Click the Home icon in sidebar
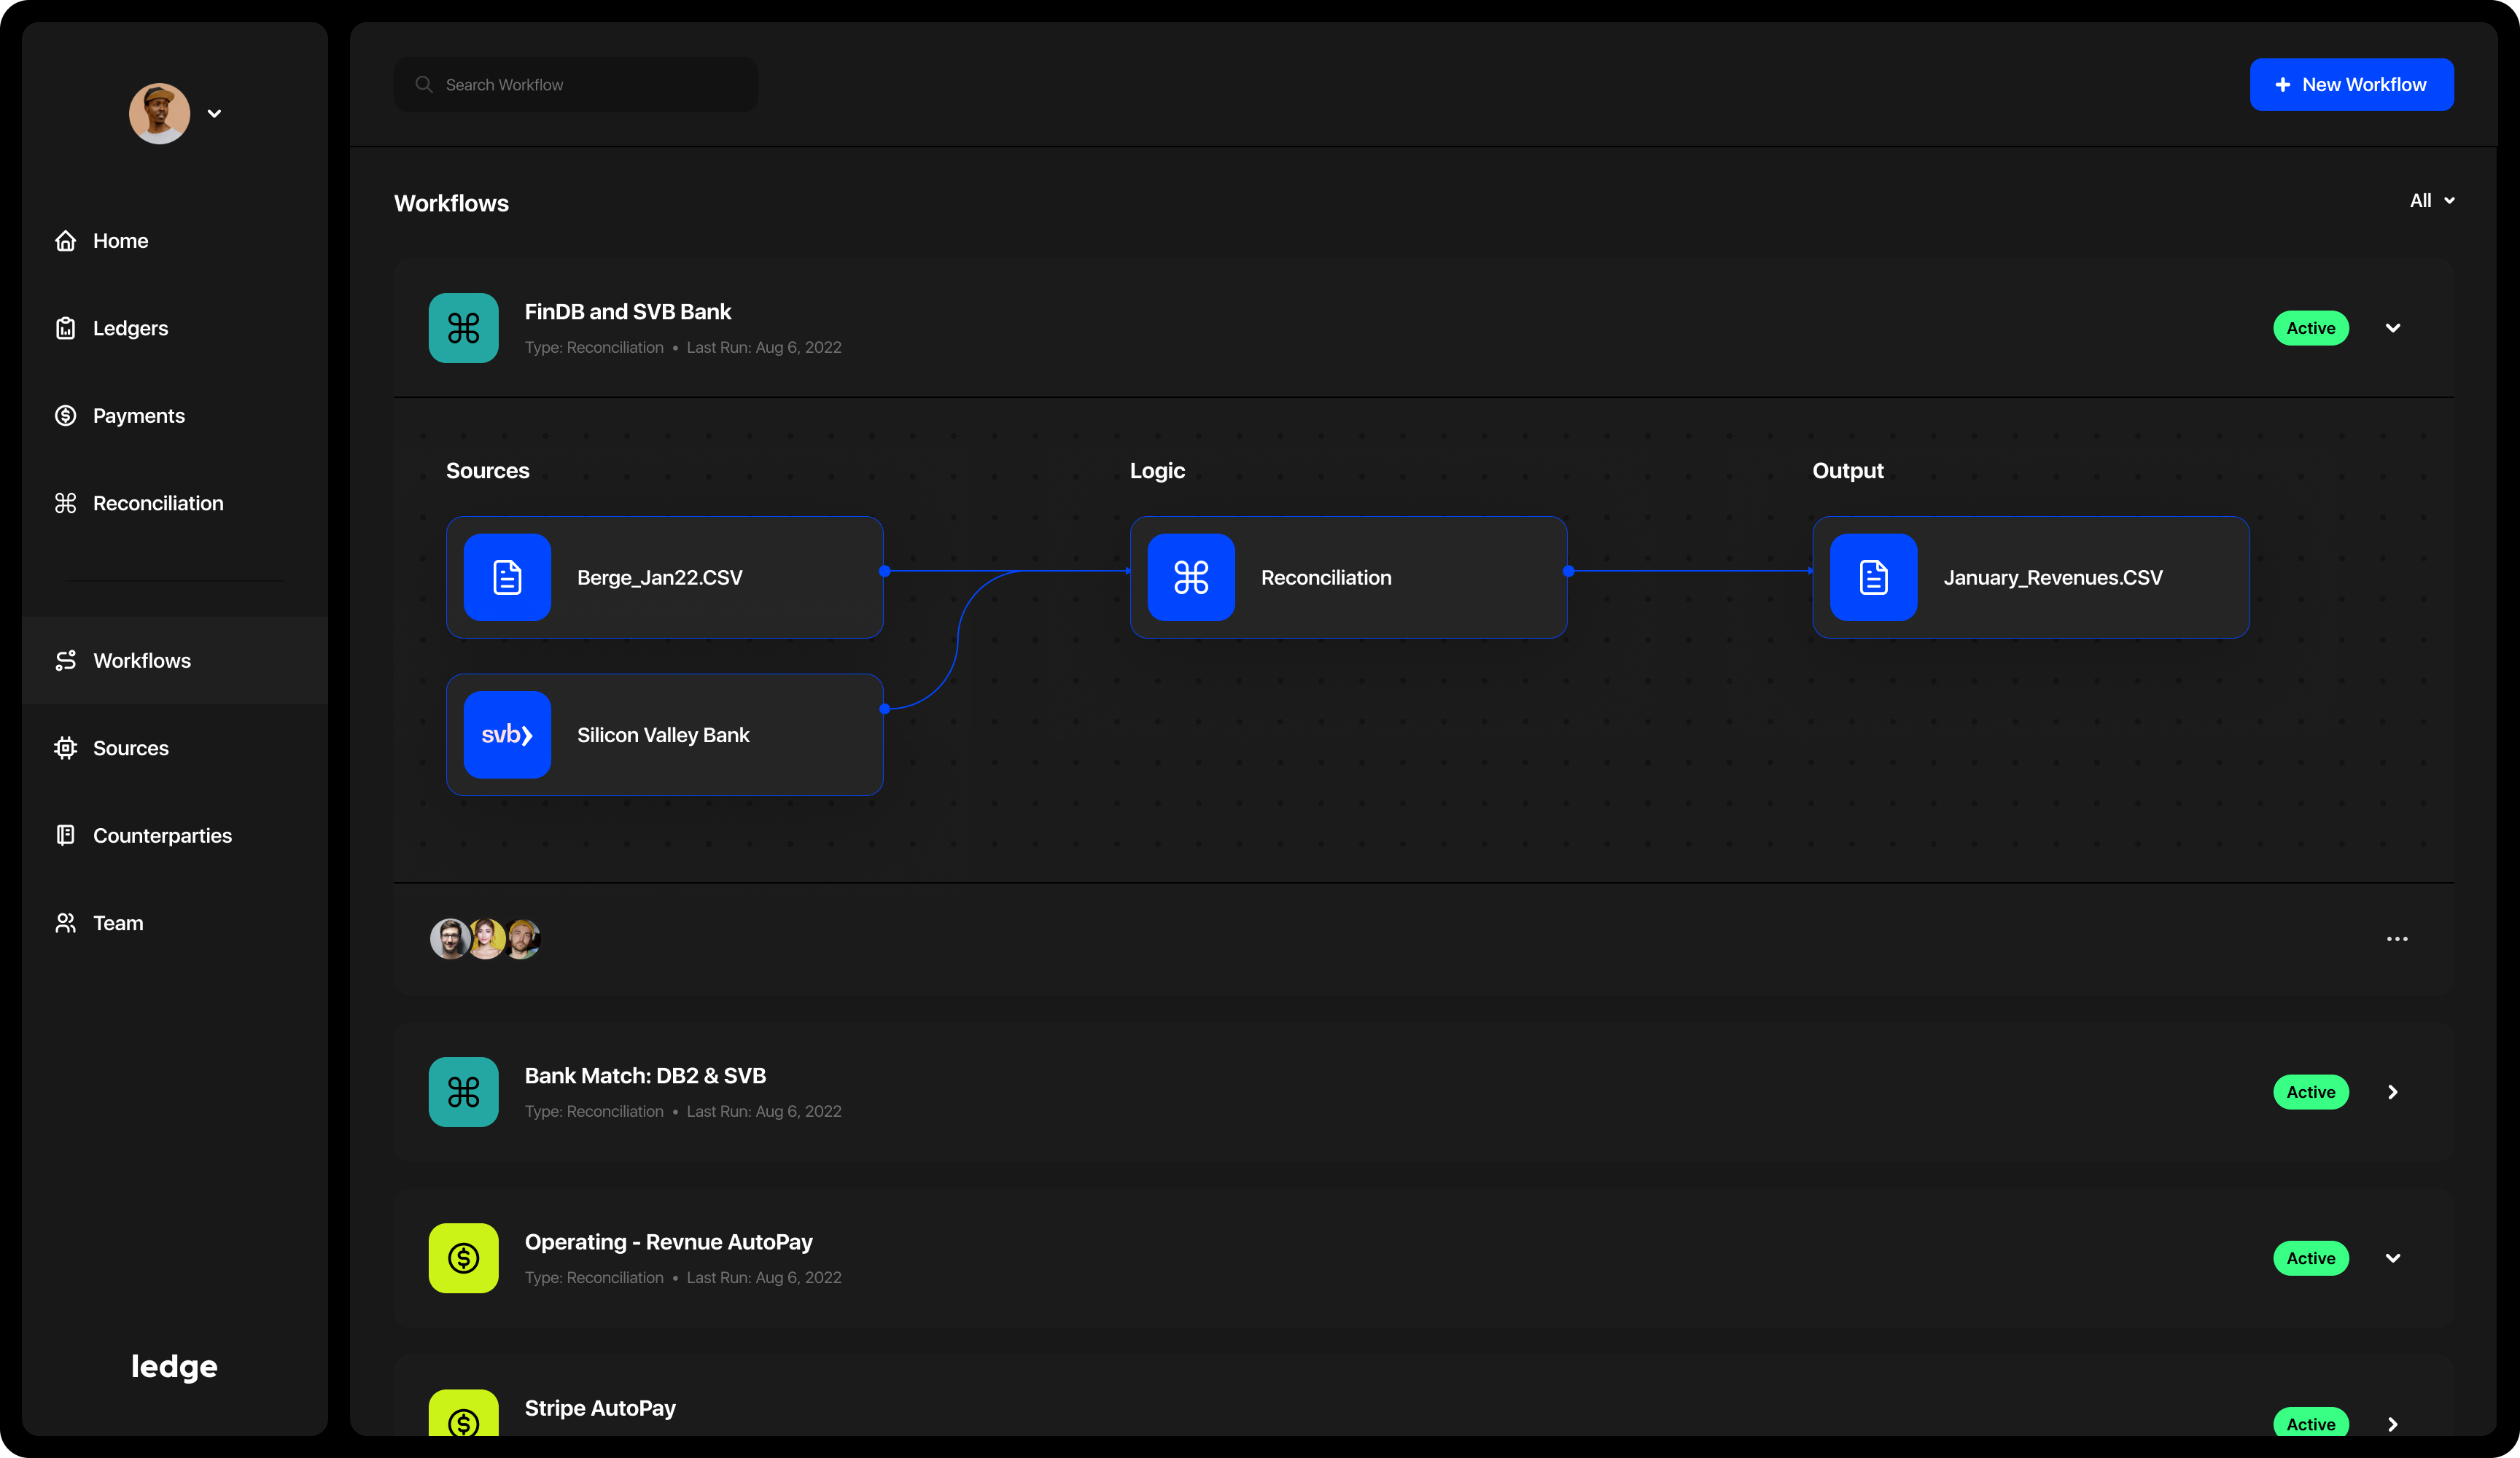 [66, 241]
